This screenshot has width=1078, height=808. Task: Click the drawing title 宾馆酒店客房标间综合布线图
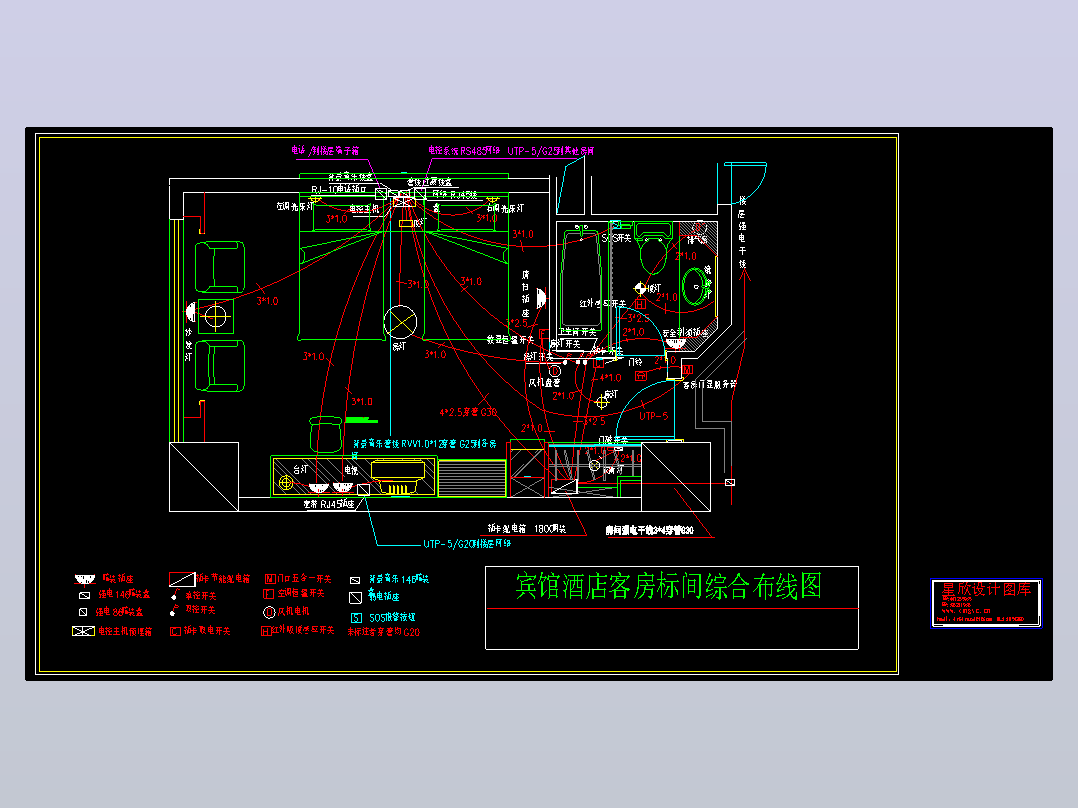668,586
